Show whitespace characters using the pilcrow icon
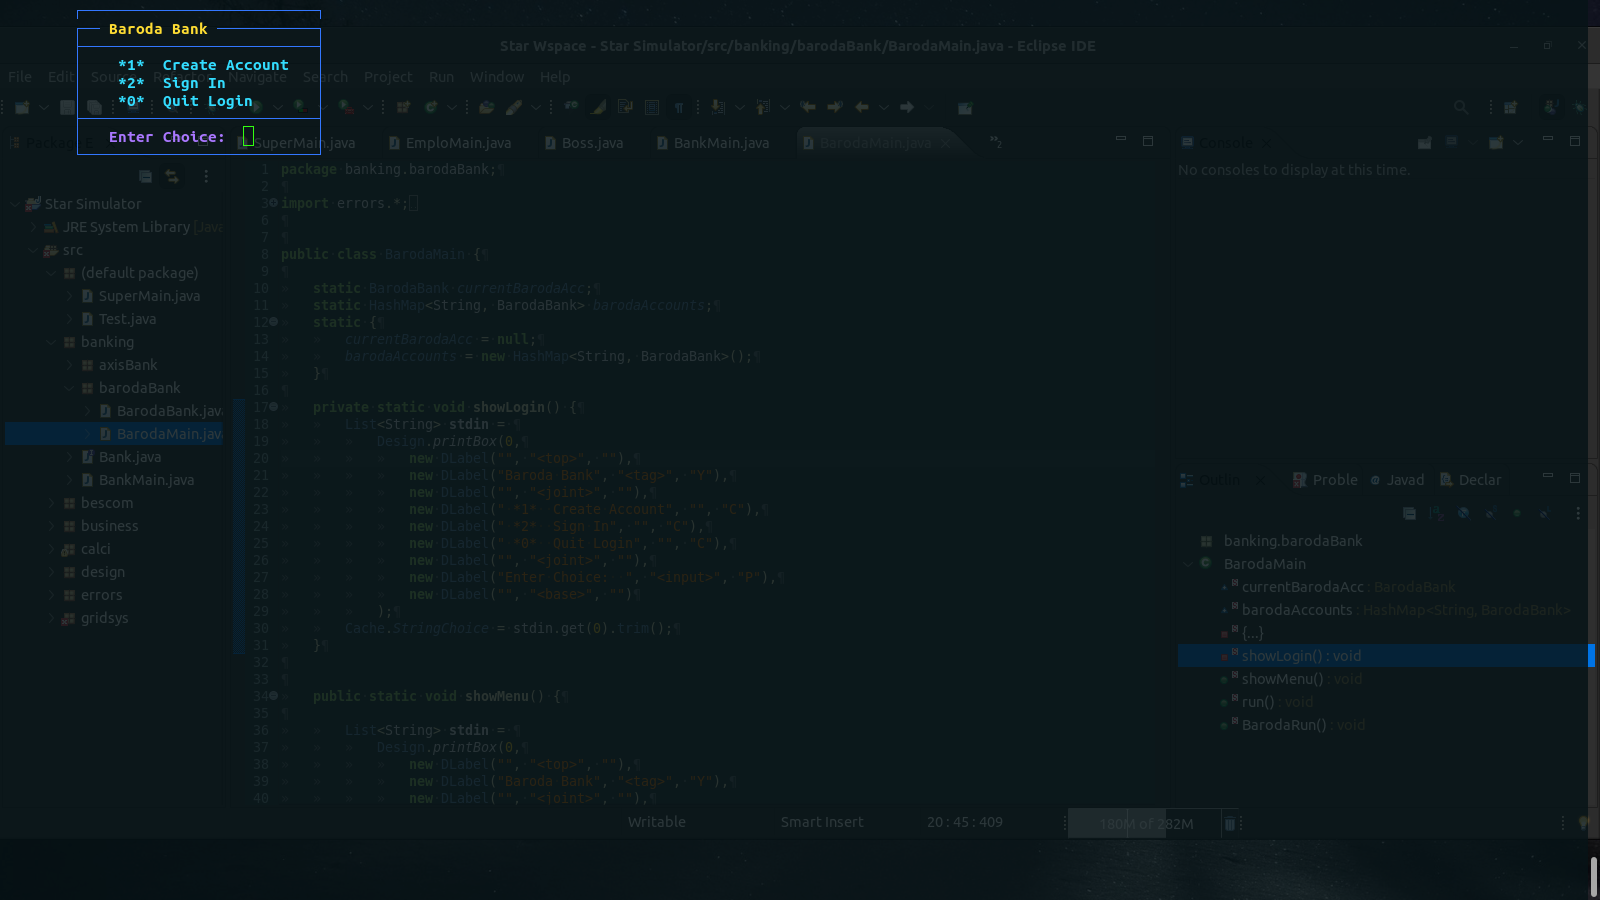Screen dimensions: 1600x900 tap(679, 107)
